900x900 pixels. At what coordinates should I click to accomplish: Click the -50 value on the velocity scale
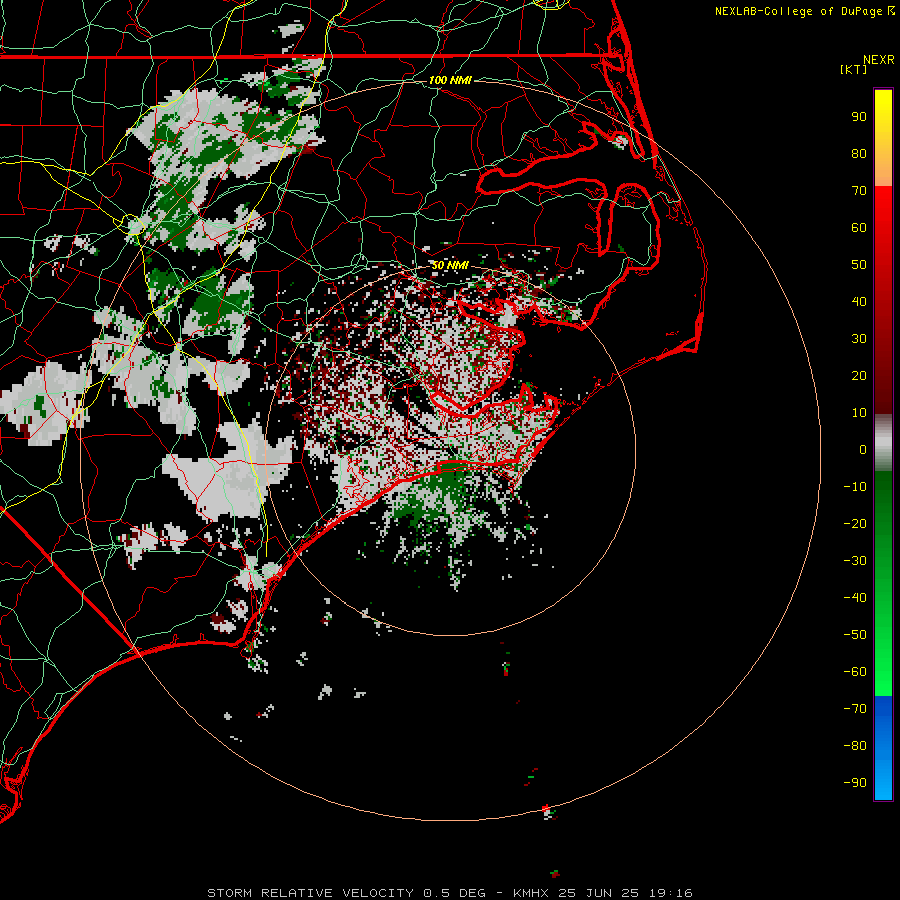(855, 634)
